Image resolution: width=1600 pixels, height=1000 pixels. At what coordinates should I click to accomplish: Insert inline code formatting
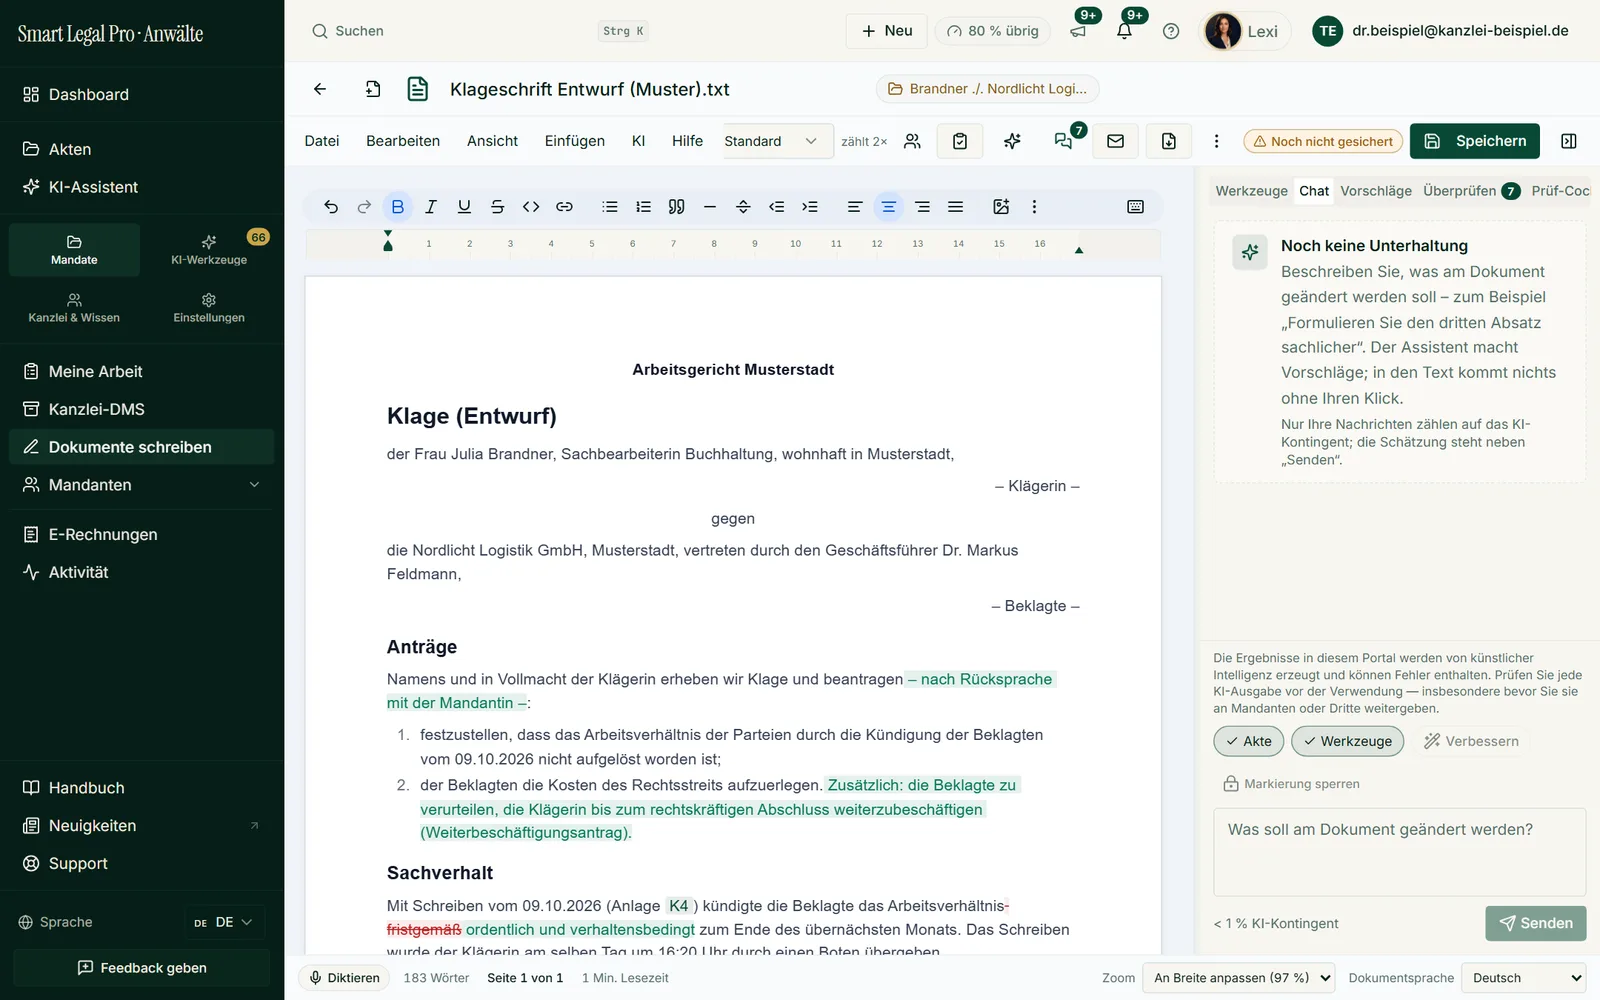(531, 207)
